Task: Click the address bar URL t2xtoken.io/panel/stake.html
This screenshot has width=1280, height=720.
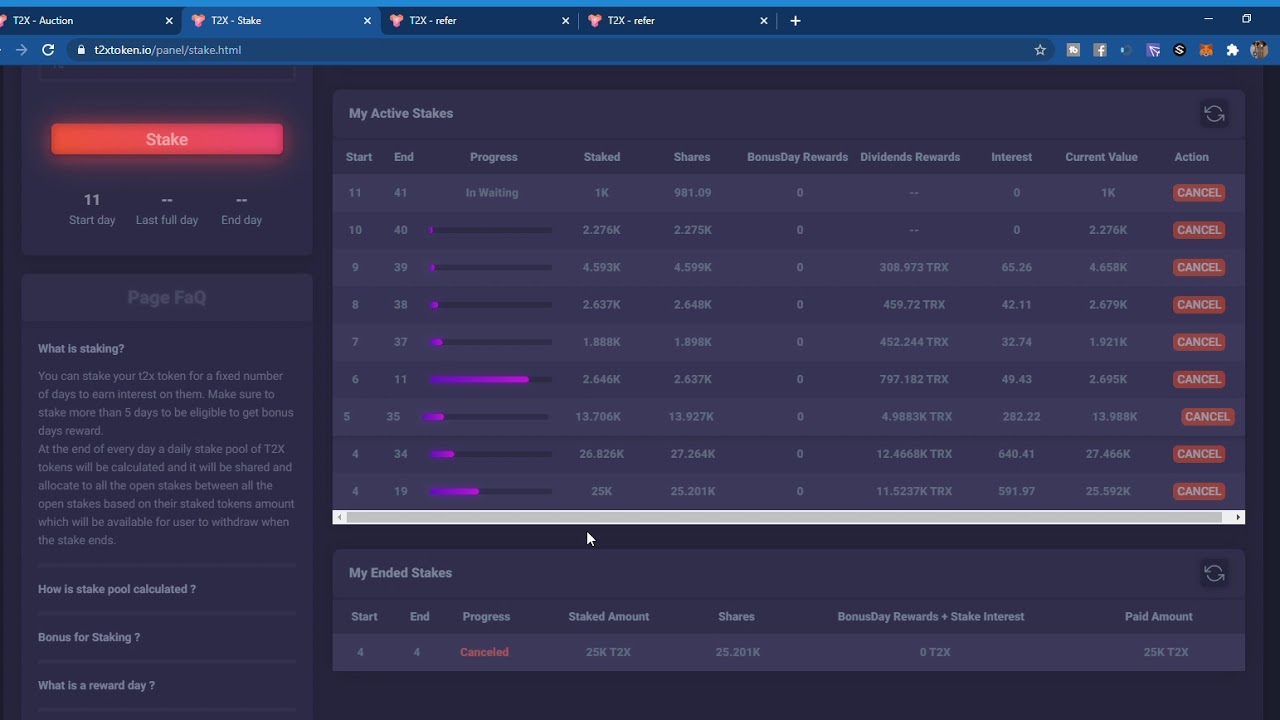Action: coord(168,50)
